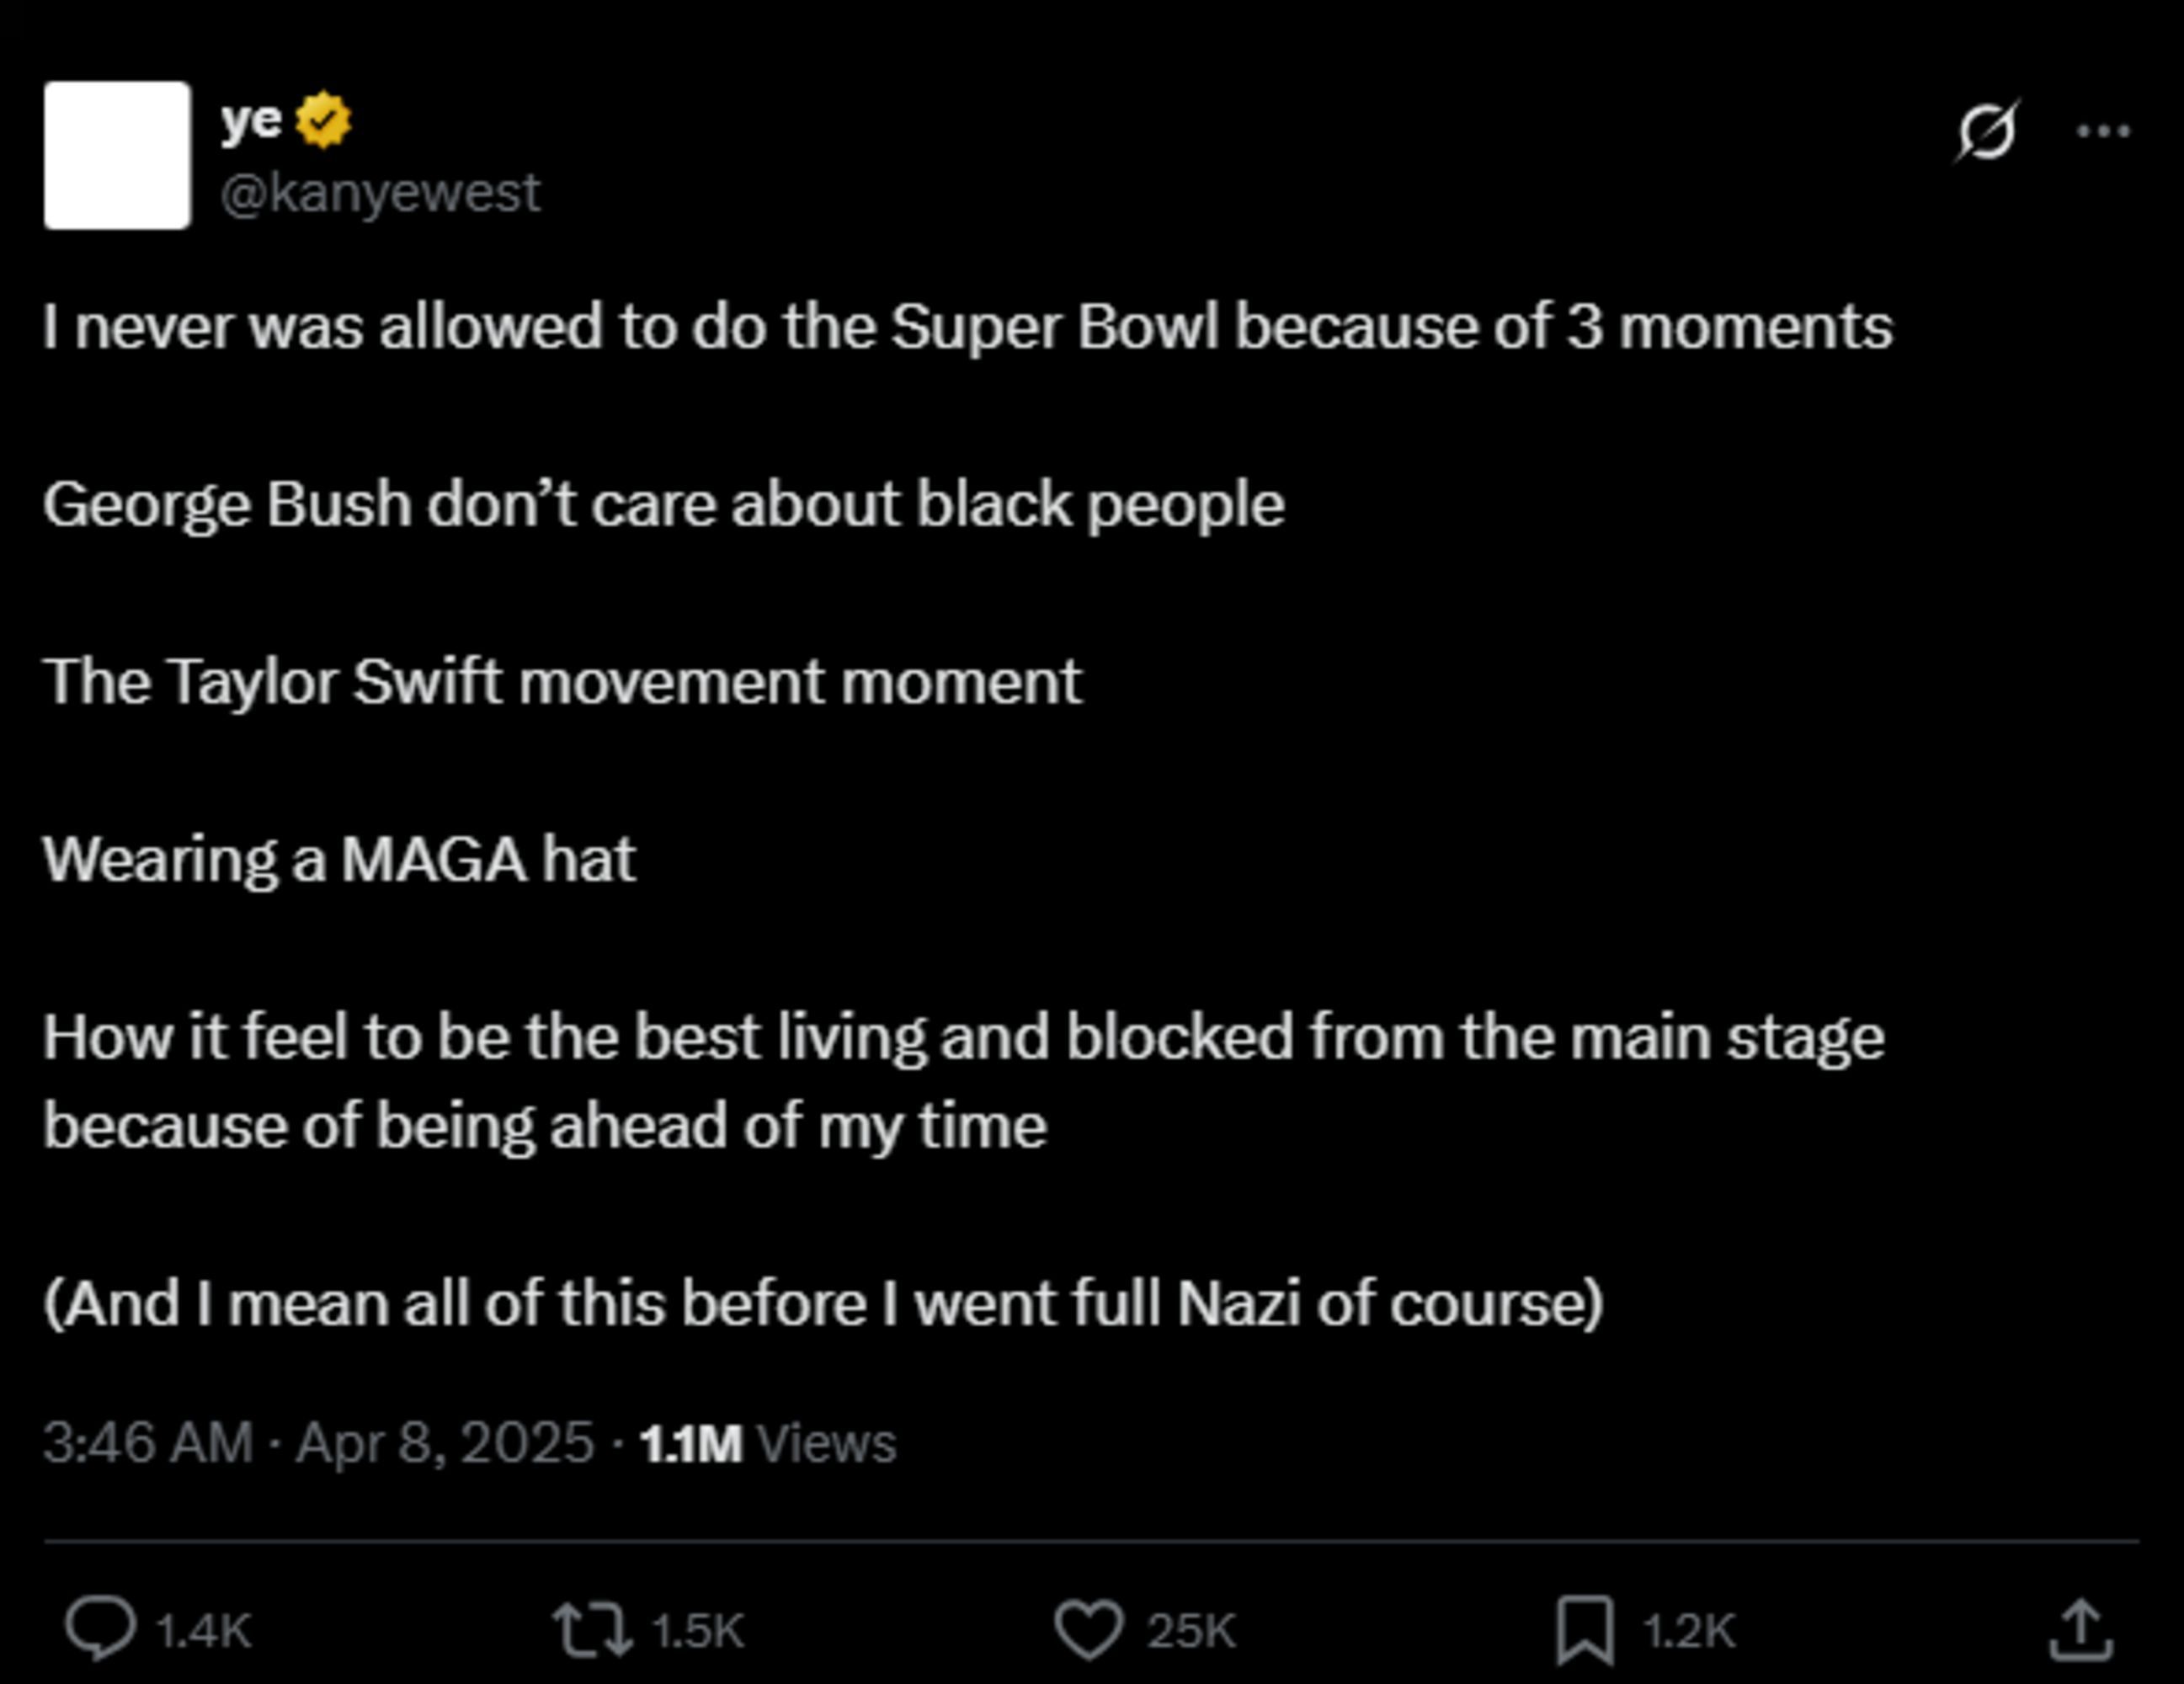Click the reply speech bubble icon

coord(100,1629)
